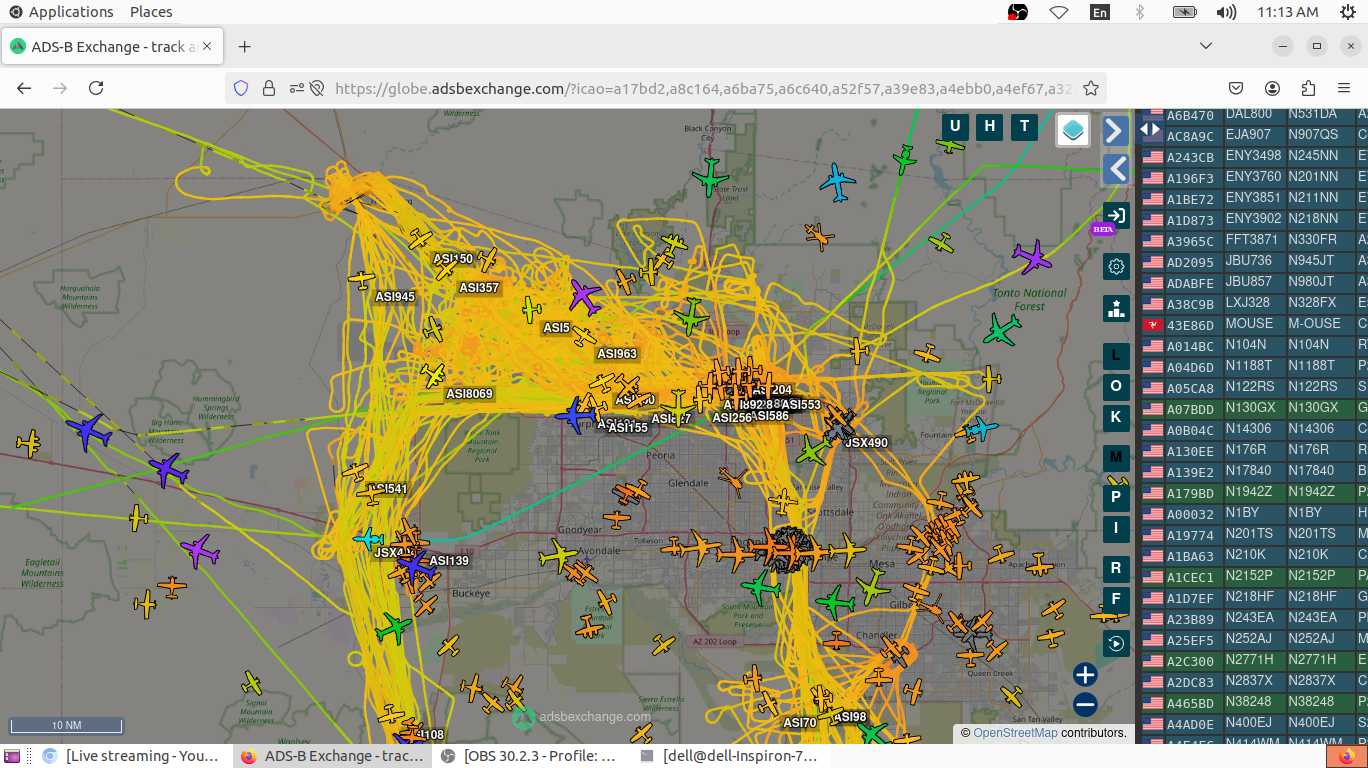
Task: Toggle the O map option button
Action: click(x=1116, y=386)
